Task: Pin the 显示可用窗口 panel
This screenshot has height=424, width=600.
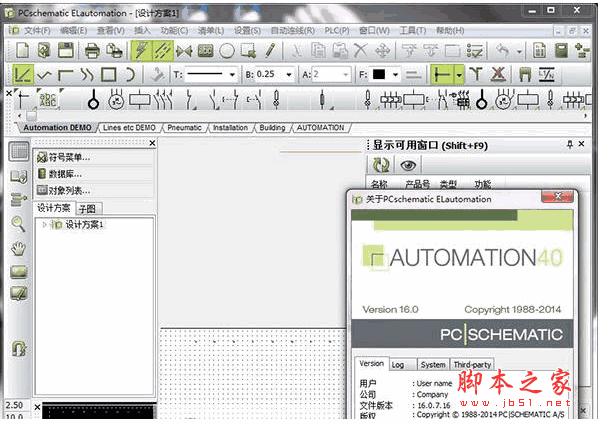Action: [x=569, y=144]
